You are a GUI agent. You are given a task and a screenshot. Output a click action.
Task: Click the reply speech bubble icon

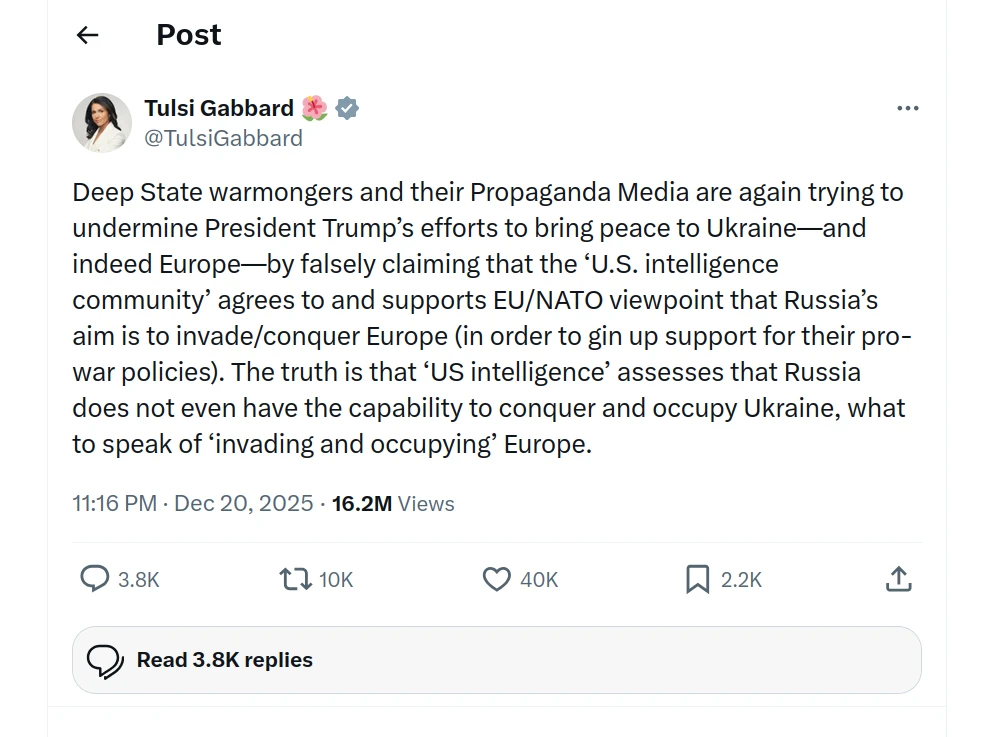94,579
